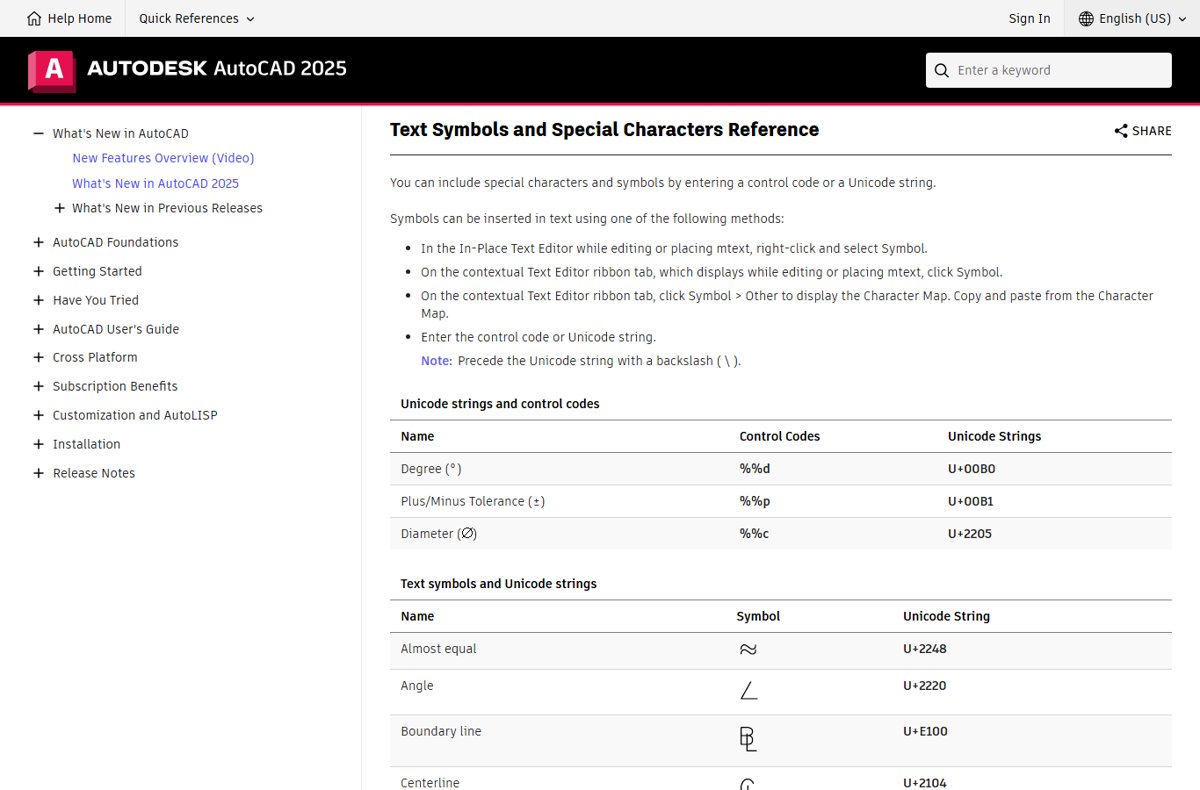Click the Unicode Strings column header
The image size is (1200, 790).
[995, 436]
